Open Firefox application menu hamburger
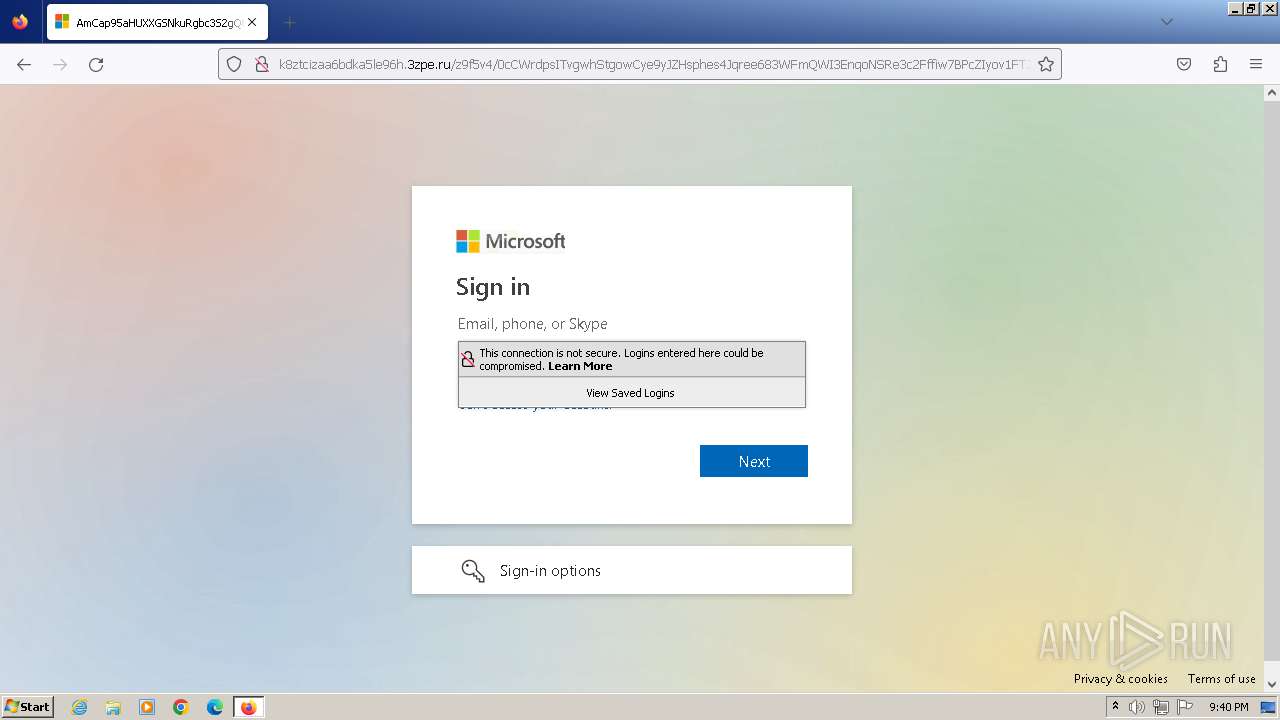Image resolution: width=1280 pixels, height=720 pixels. point(1256,64)
